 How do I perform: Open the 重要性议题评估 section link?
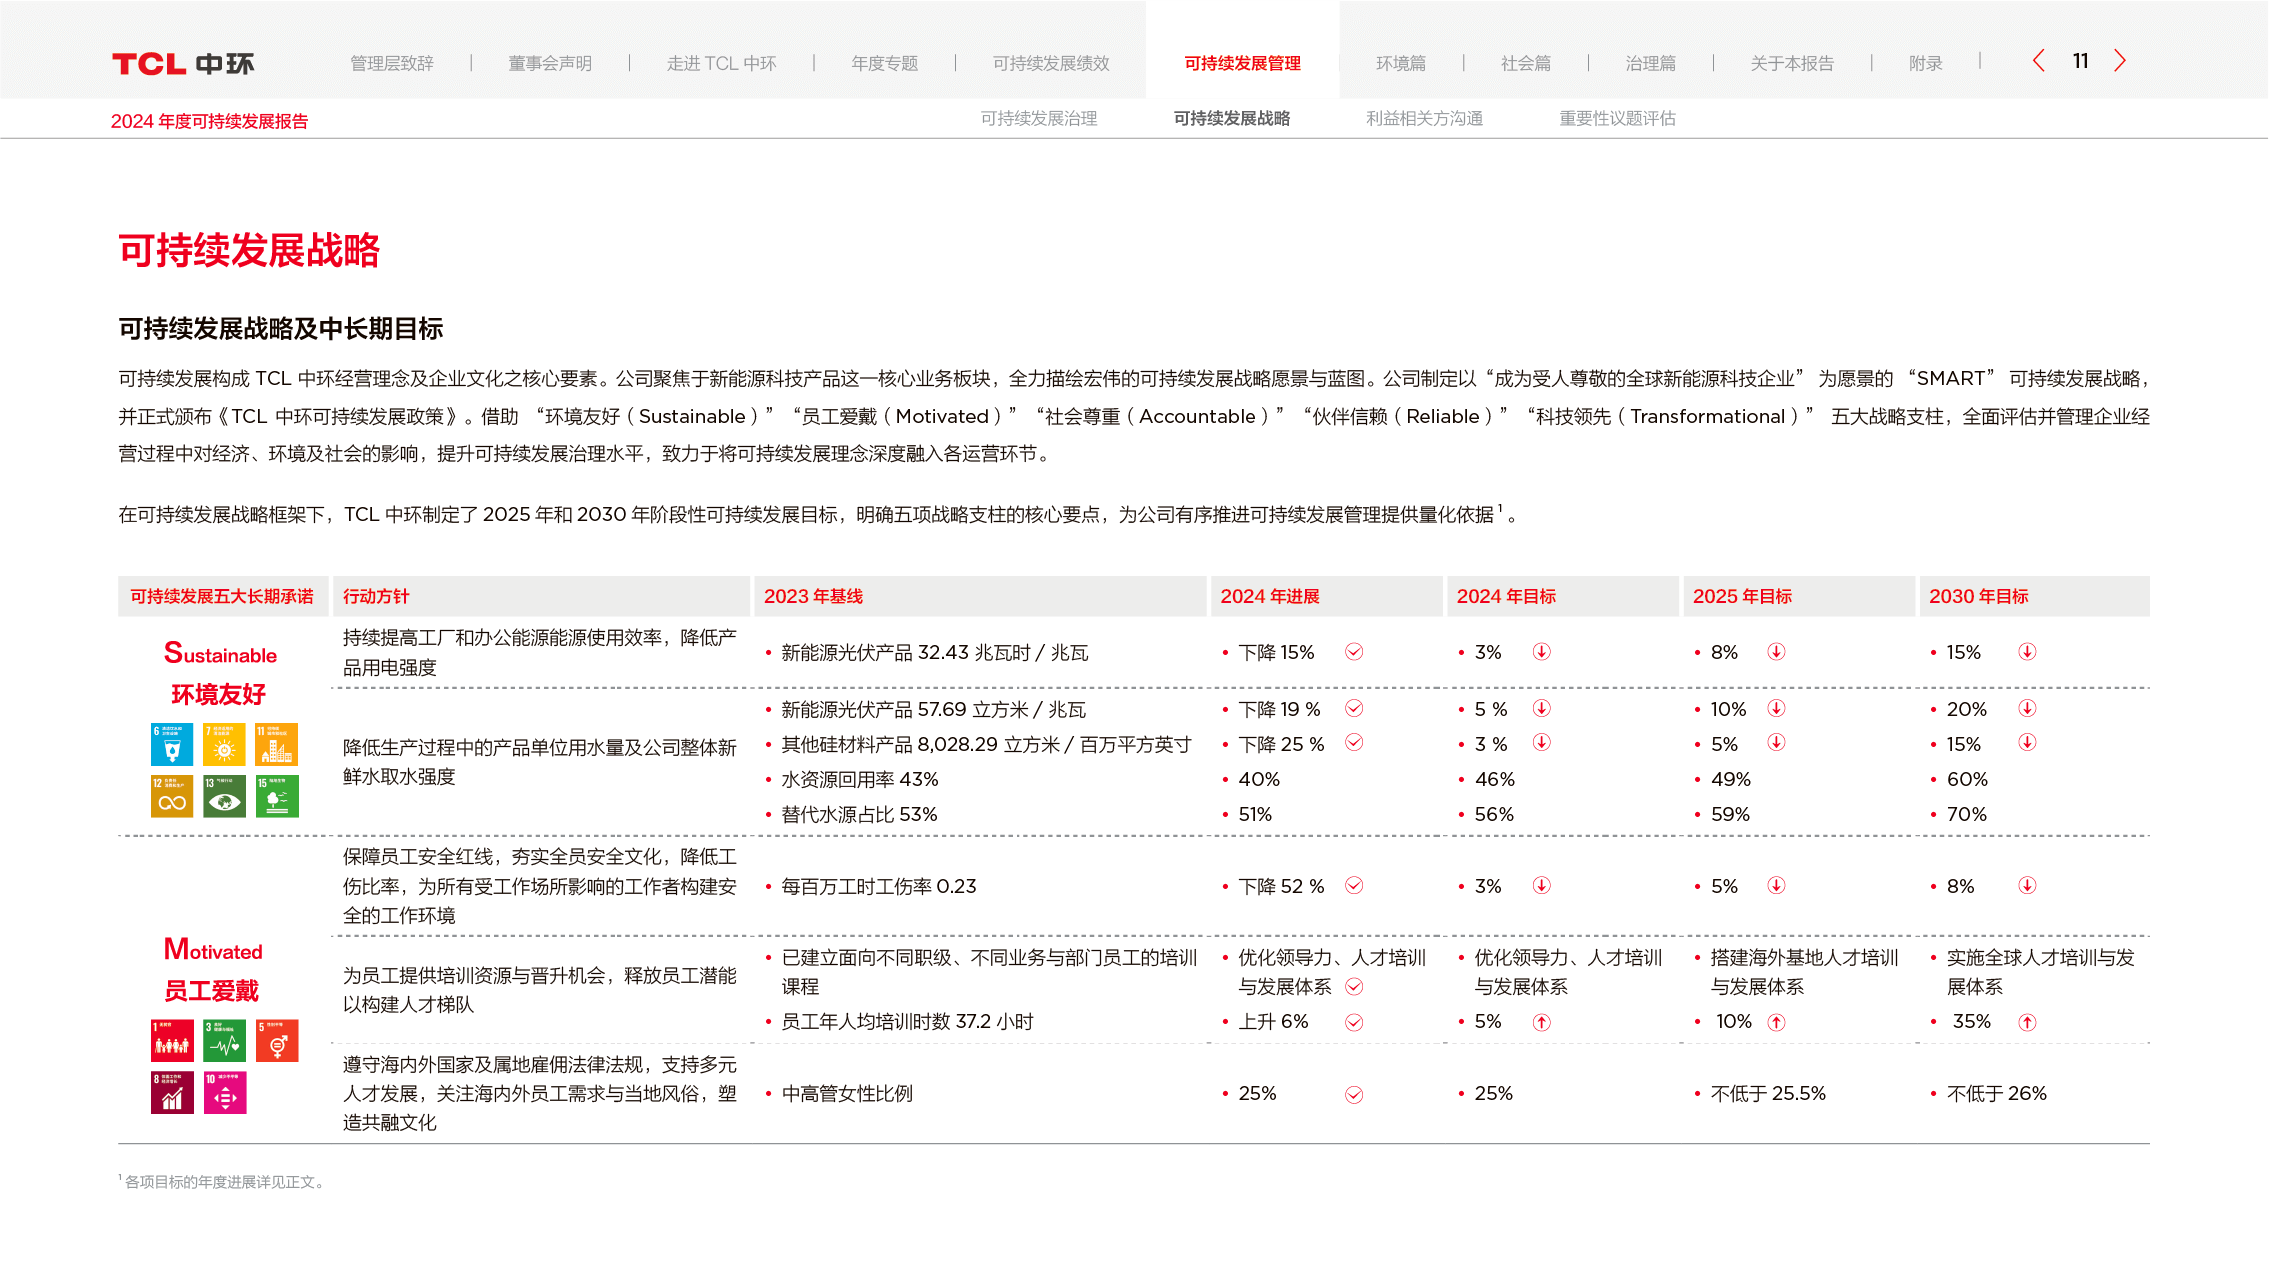[x=1617, y=118]
